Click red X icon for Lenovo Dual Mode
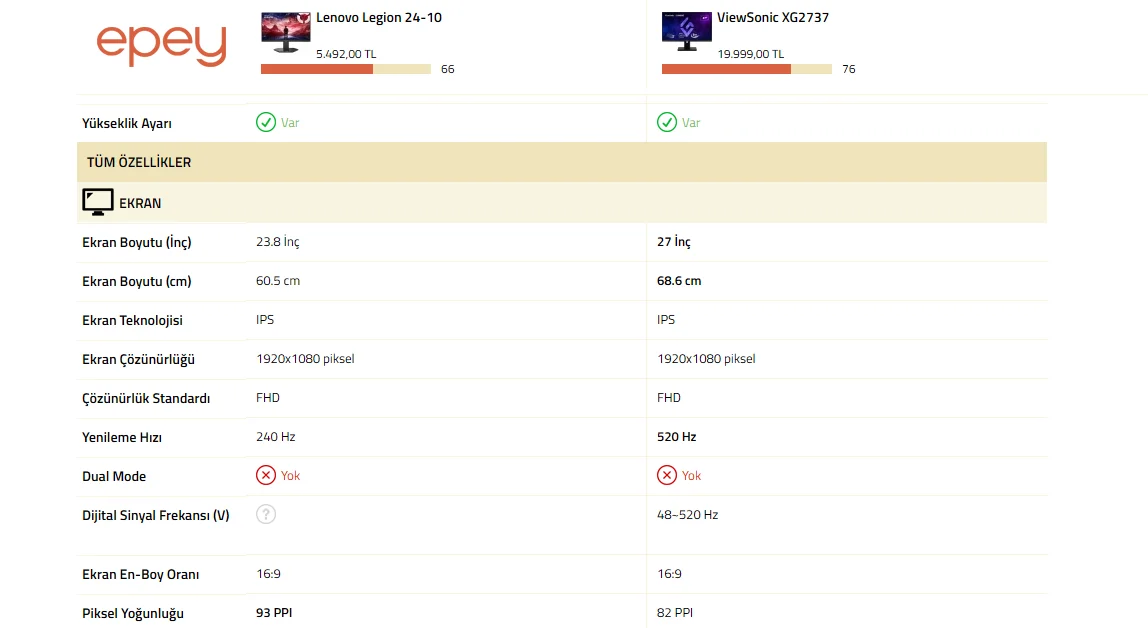Screen dimensions: 1148x628 [x=266, y=475]
